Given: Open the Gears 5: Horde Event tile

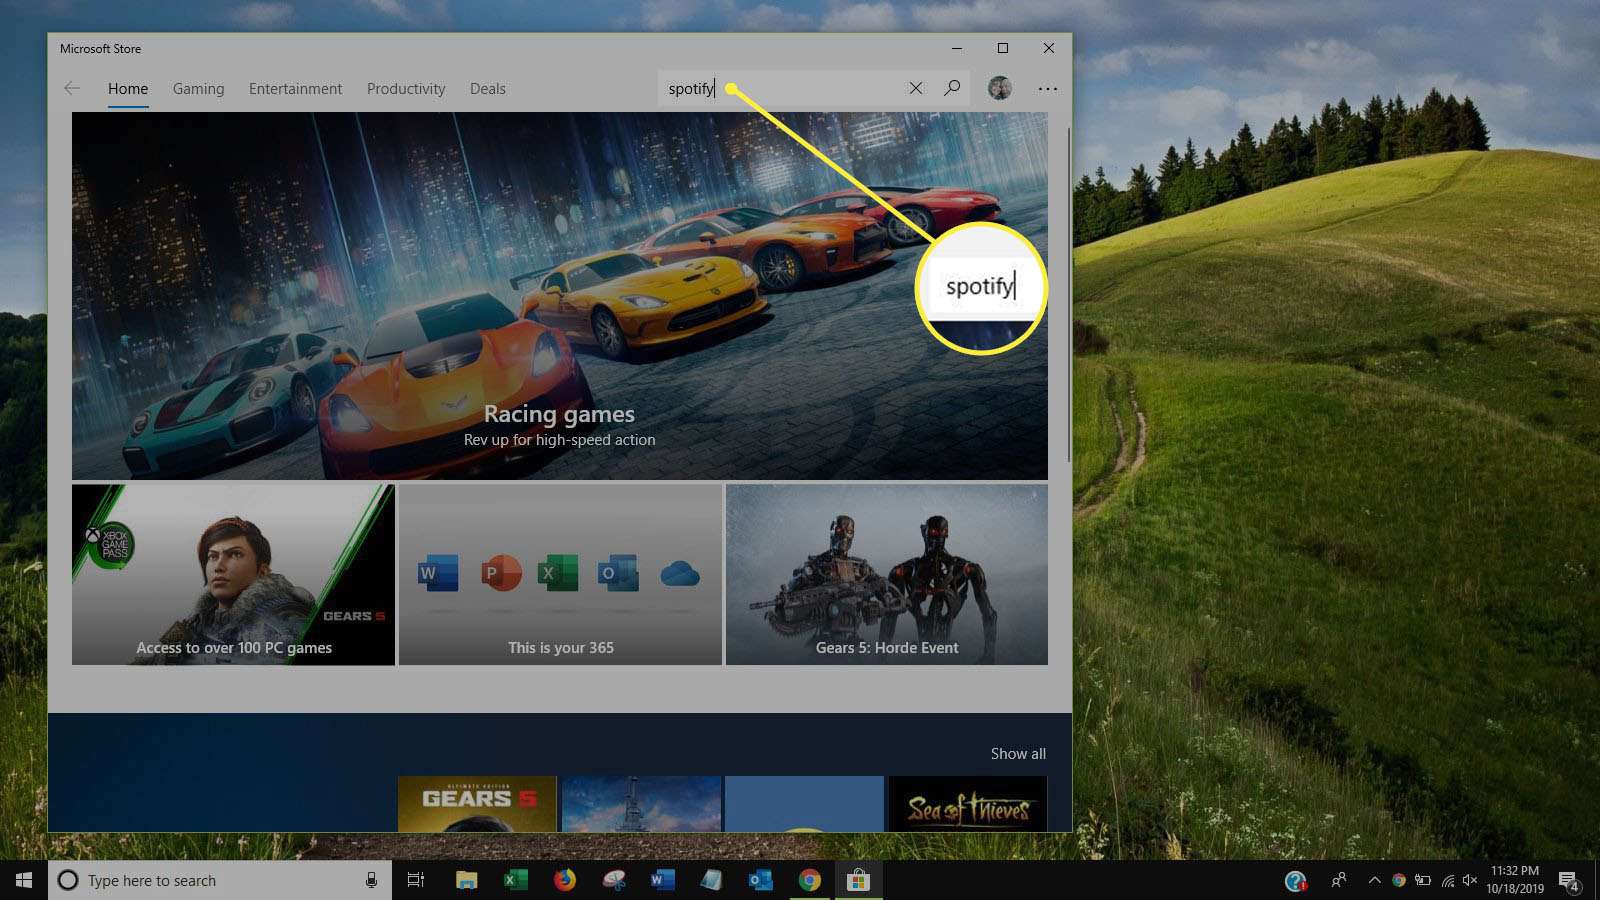Looking at the screenshot, I should tap(887, 575).
